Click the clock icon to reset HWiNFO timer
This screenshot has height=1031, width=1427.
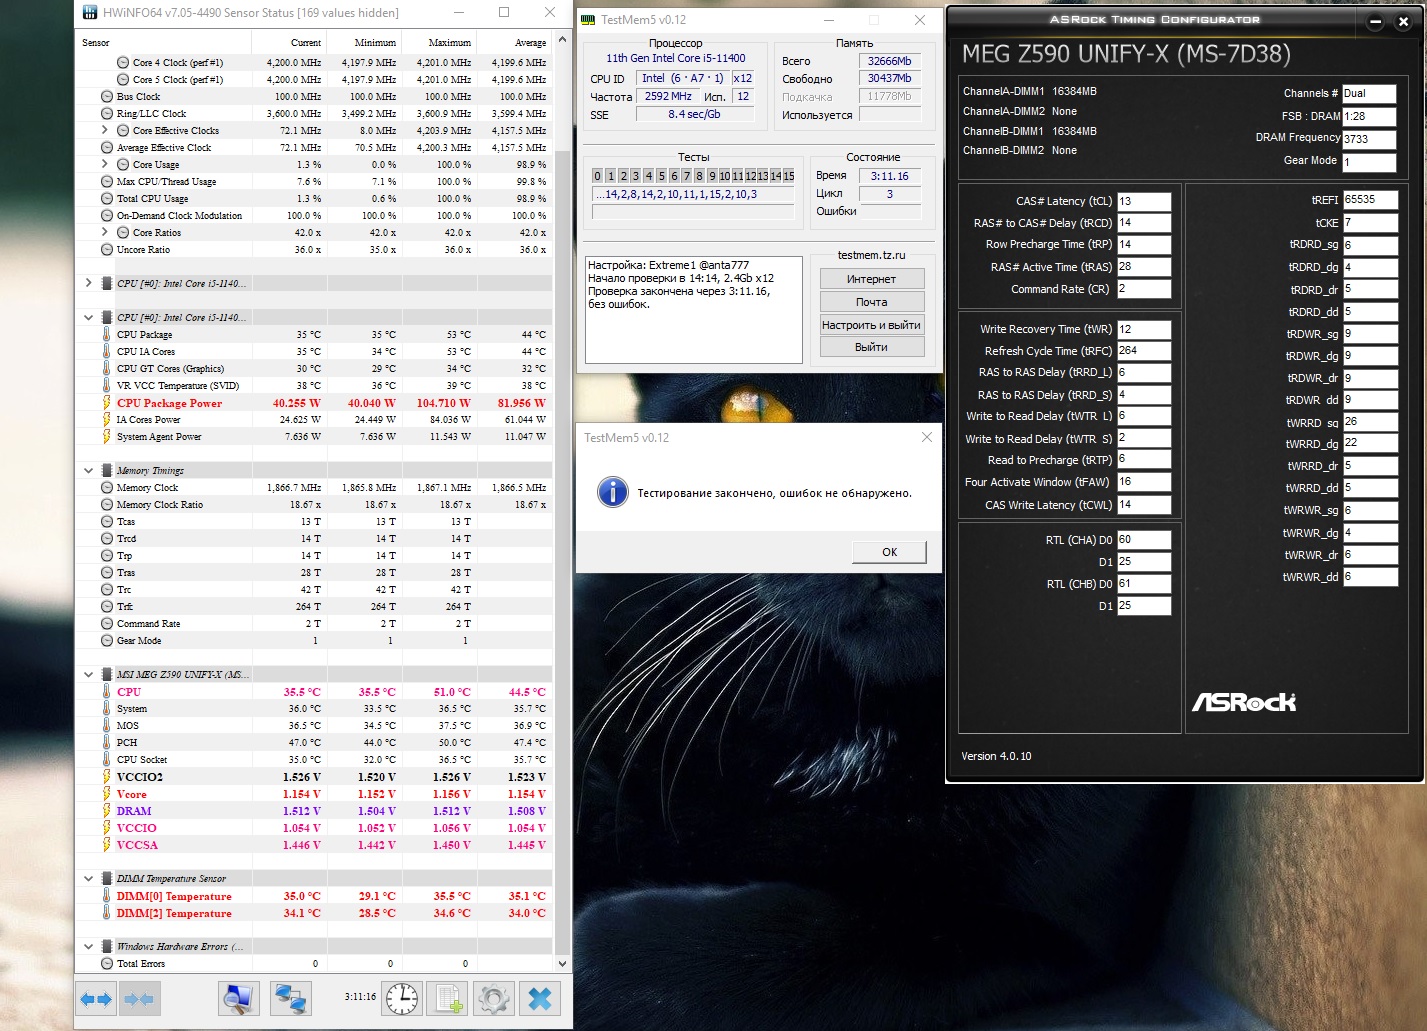(401, 998)
